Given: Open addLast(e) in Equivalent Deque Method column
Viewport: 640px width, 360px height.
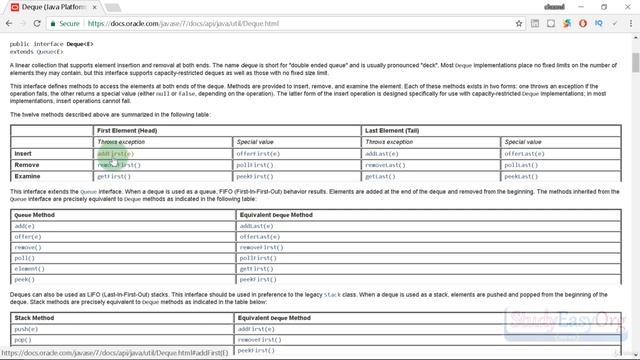Looking at the screenshot, I should click(x=256, y=226).
